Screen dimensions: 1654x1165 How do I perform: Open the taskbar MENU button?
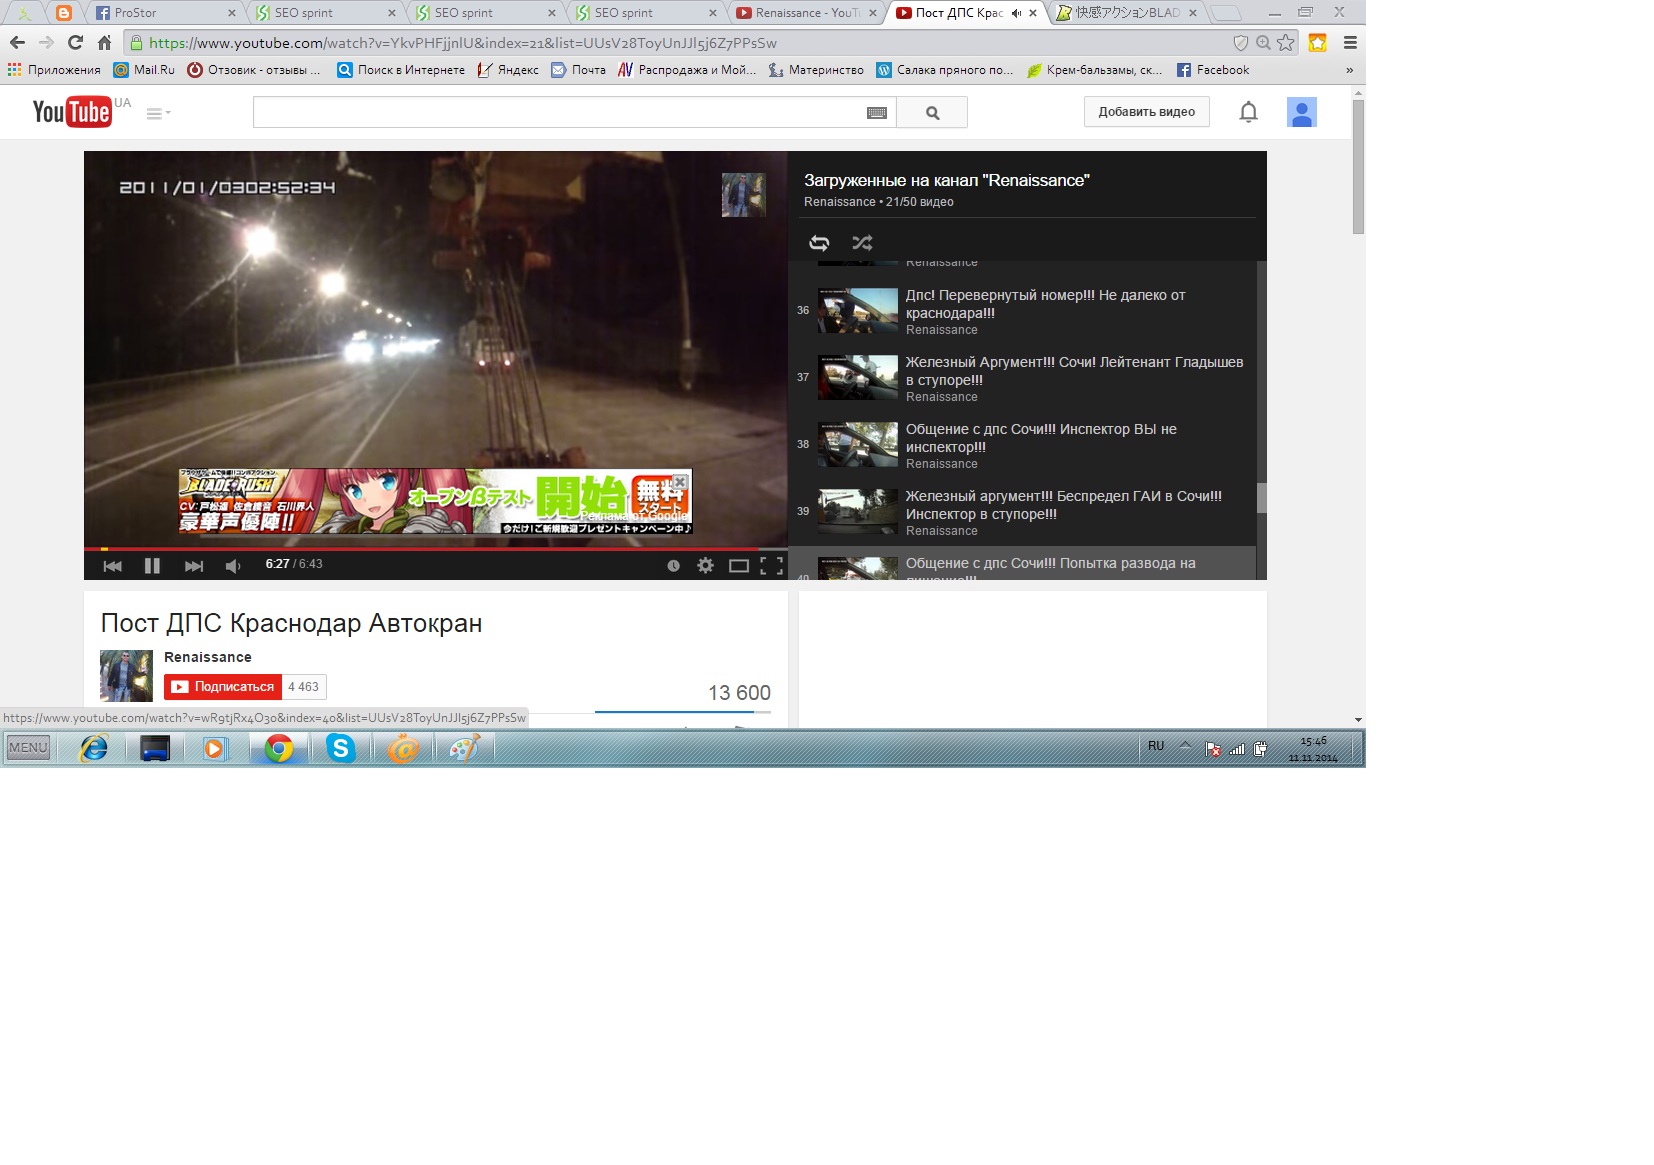[28, 748]
